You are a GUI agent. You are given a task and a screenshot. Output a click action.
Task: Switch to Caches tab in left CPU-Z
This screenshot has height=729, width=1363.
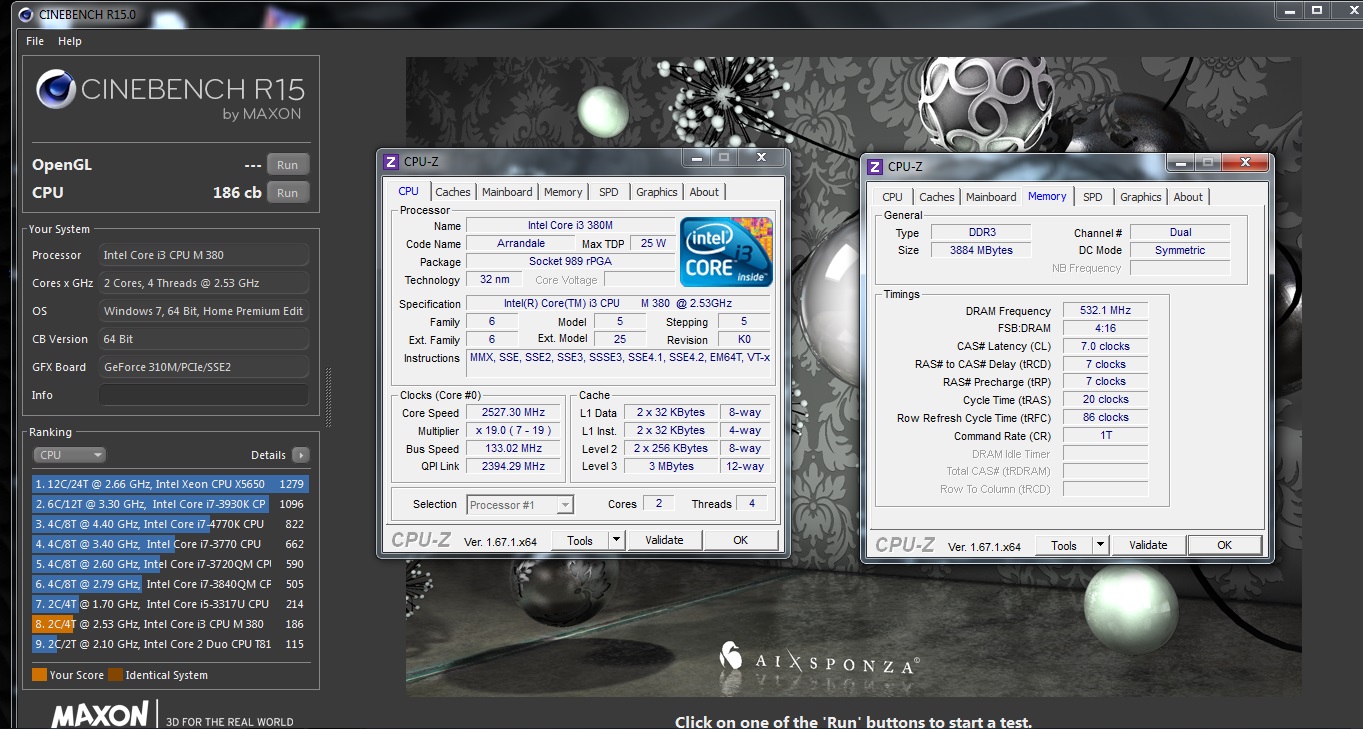452,192
